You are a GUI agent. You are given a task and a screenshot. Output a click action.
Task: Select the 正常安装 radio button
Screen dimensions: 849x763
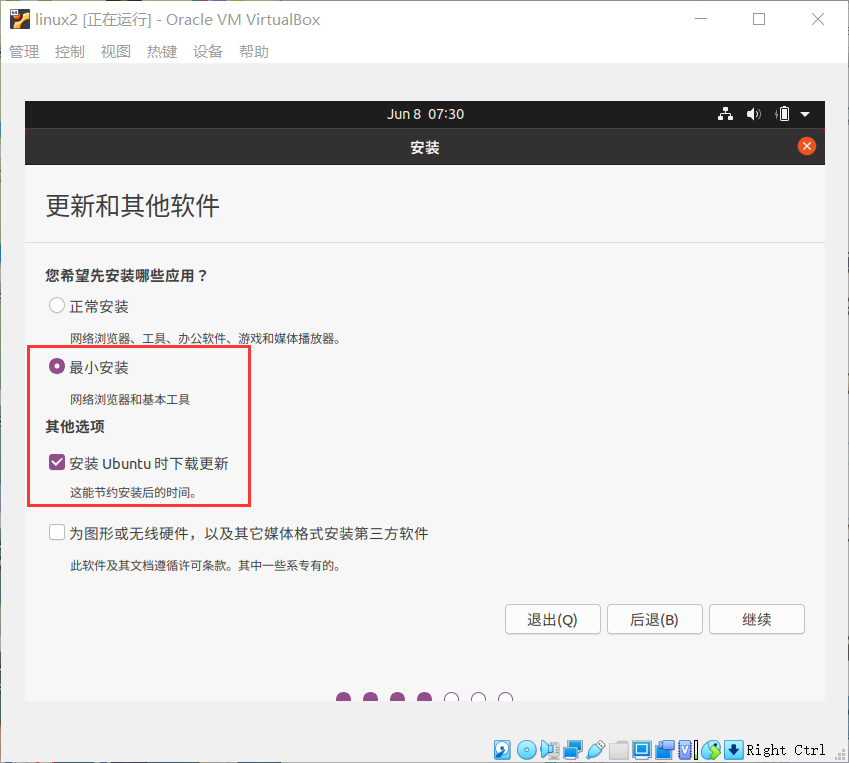click(x=57, y=305)
